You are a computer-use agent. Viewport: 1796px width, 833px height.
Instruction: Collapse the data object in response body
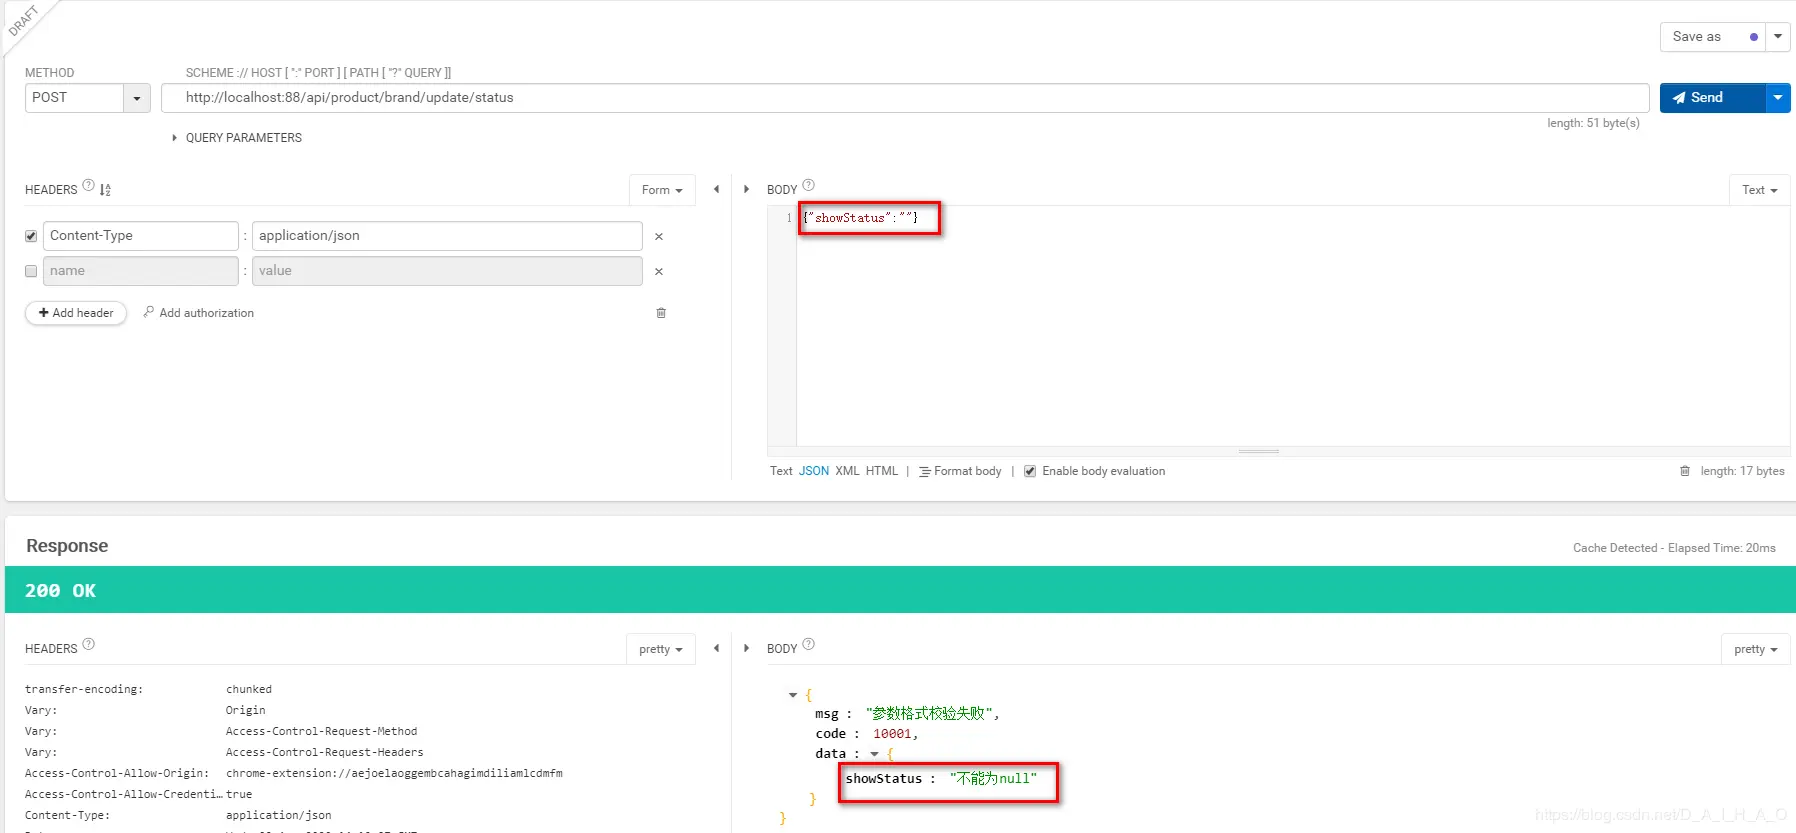click(x=875, y=754)
